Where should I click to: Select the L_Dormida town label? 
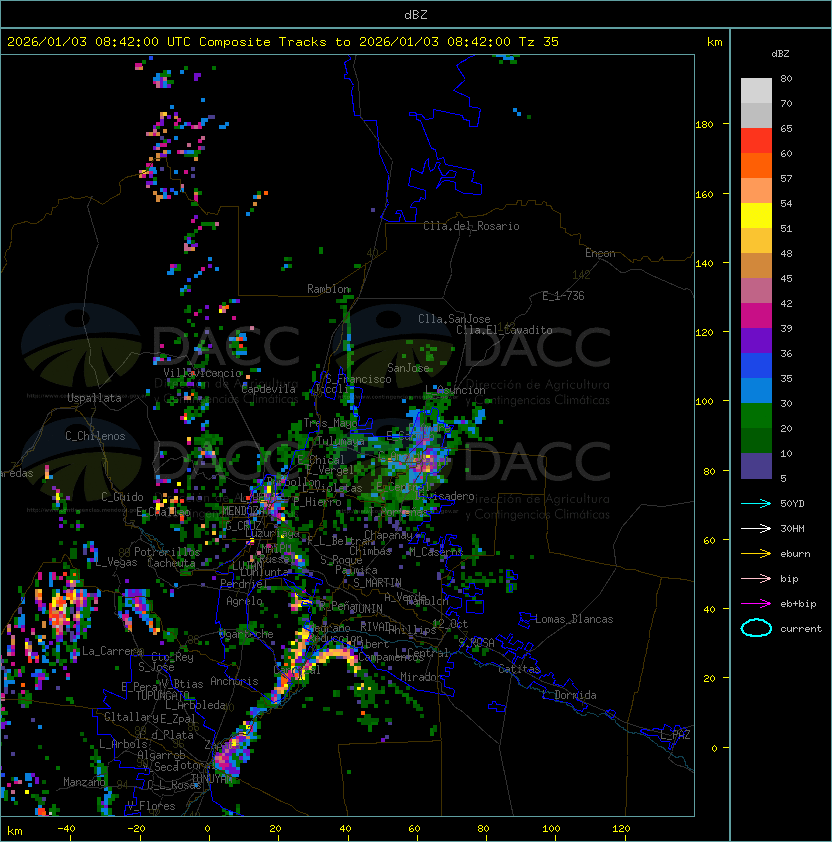[568, 695]
